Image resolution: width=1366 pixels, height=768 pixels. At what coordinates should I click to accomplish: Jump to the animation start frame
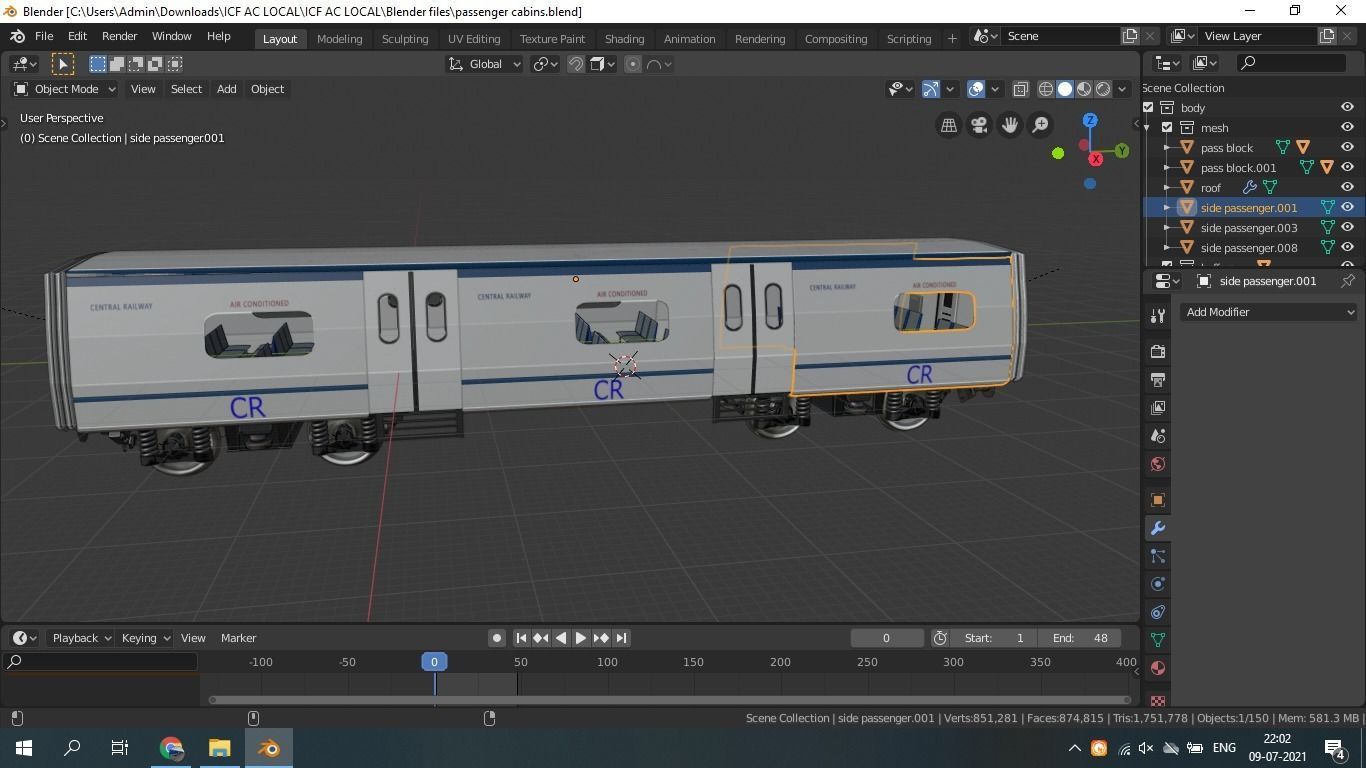click(521, 638)
